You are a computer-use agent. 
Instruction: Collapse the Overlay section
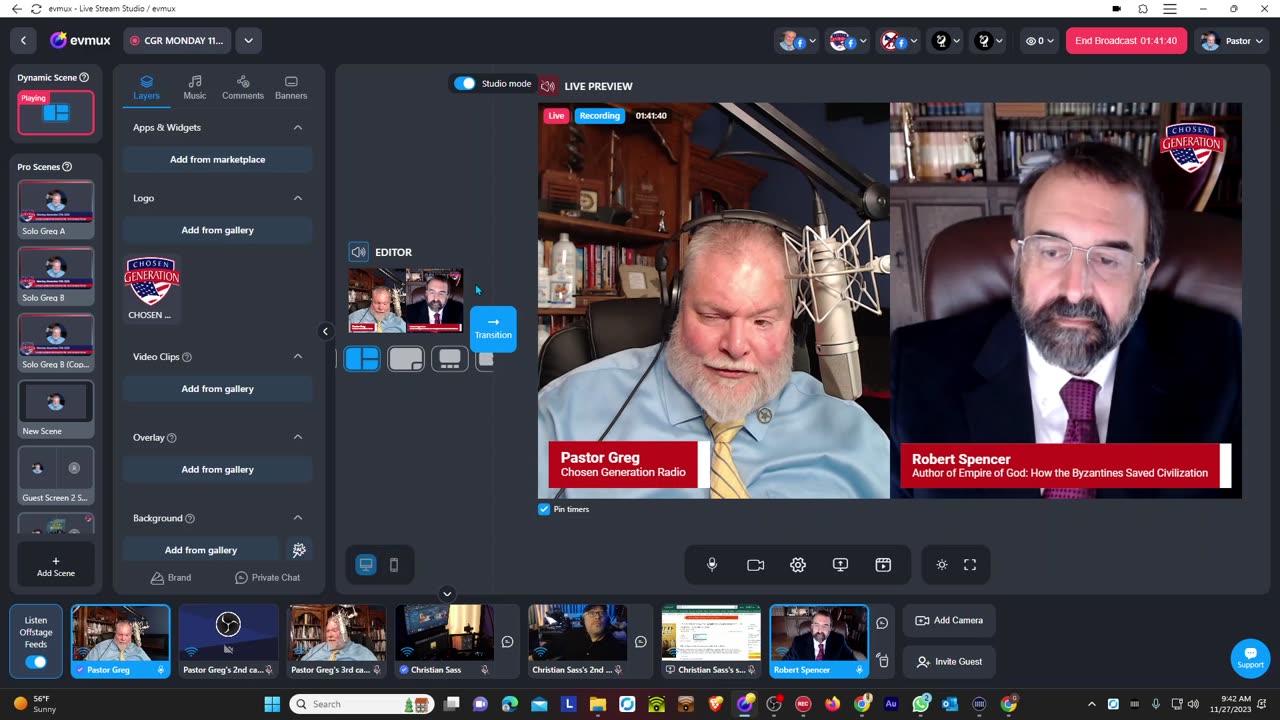pos(298,437)
